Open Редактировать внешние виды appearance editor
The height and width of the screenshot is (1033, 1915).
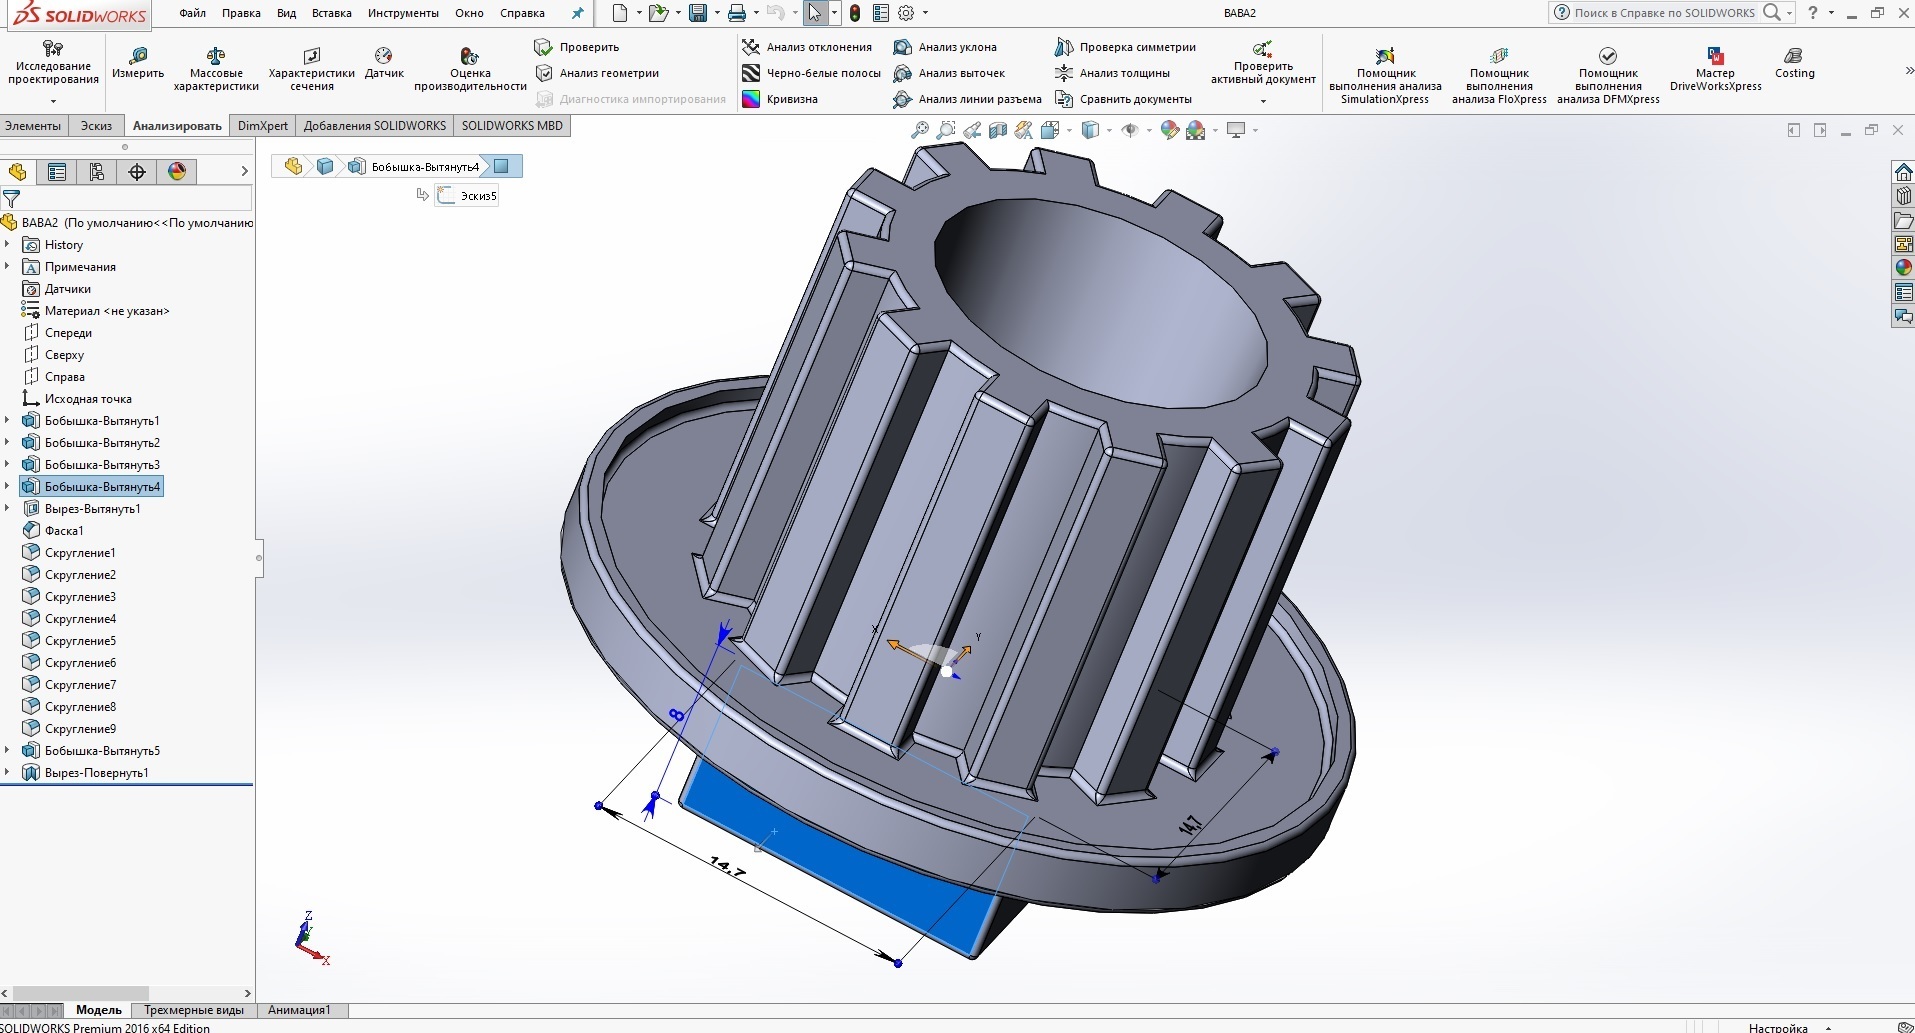tap(1169, 130)
